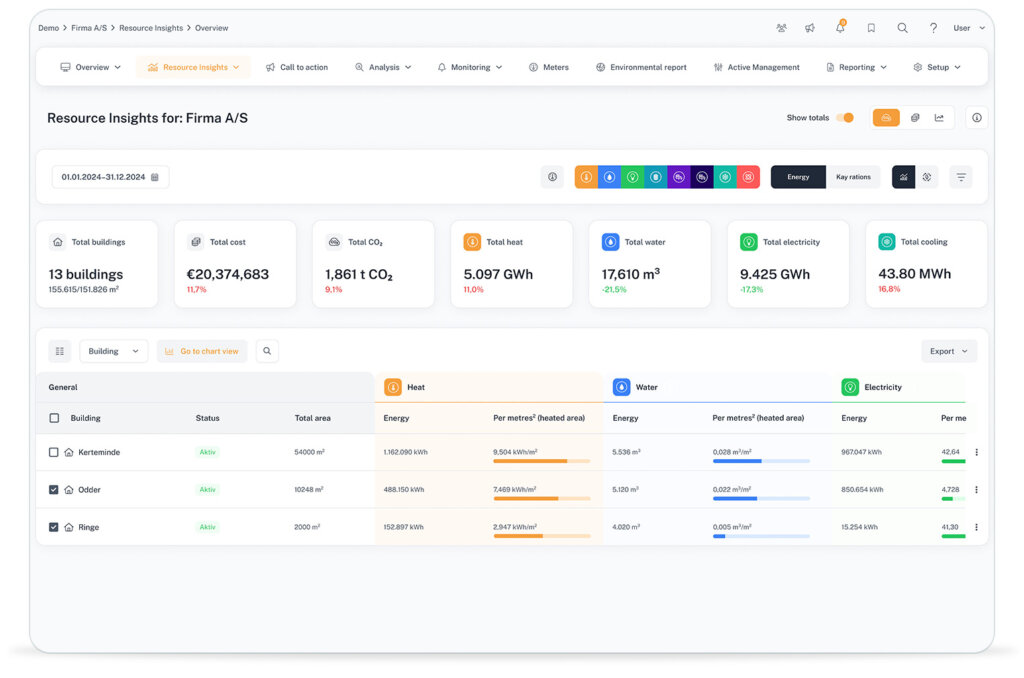Expand the Export dropdown
1024x678 pixels.
click(x=948, y=351)
